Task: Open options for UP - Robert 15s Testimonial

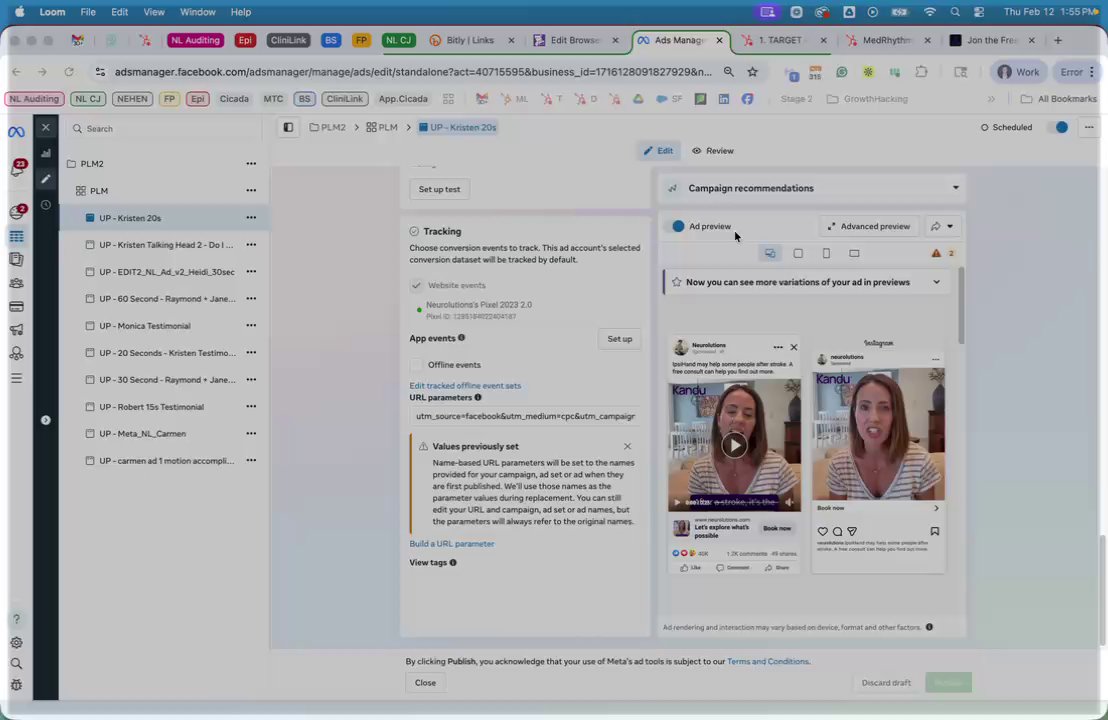Action: point(251,407)
